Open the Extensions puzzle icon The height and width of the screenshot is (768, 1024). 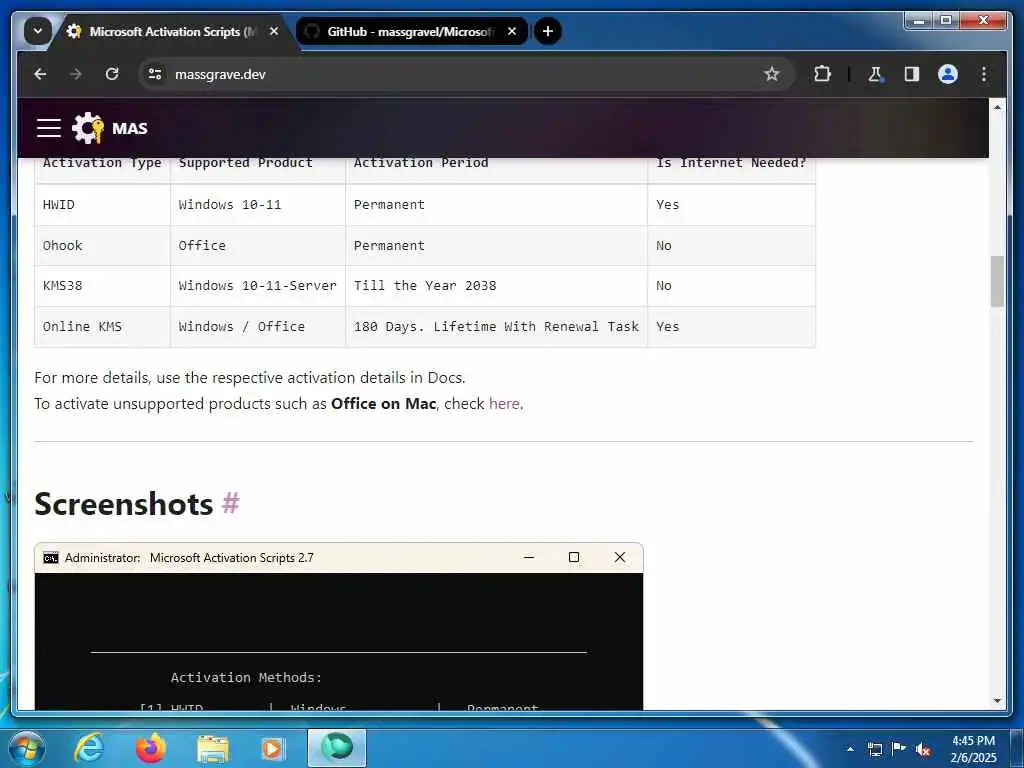tap(822, 74)
